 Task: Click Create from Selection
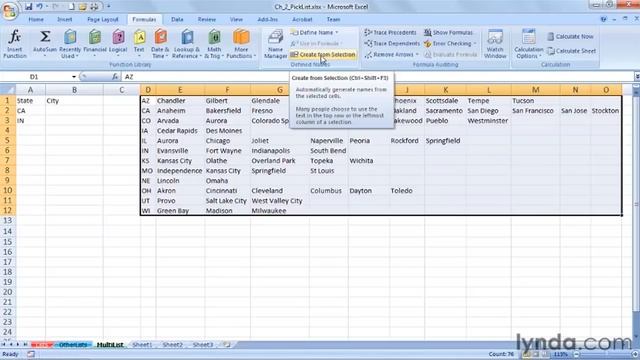323,54
